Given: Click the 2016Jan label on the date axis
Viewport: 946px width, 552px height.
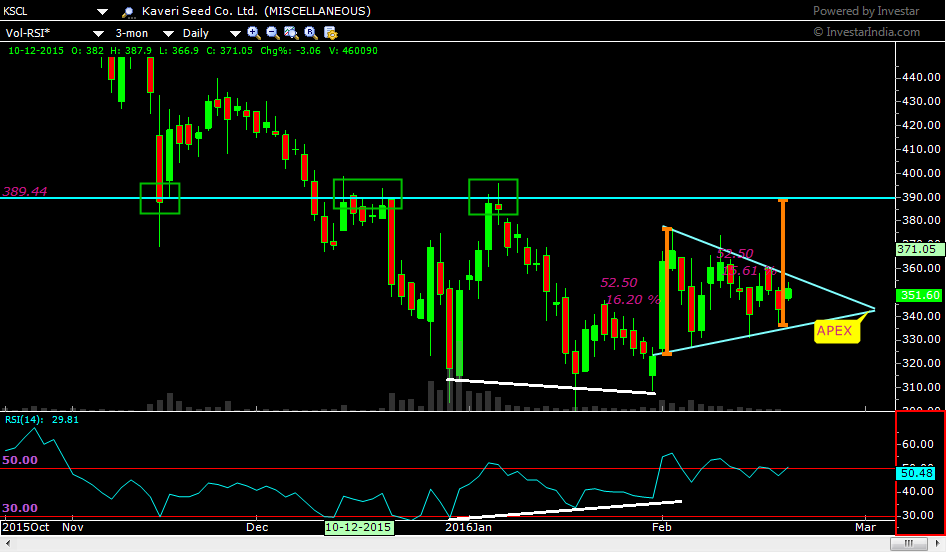Looking at the screenshot, I should coord(468,527).
